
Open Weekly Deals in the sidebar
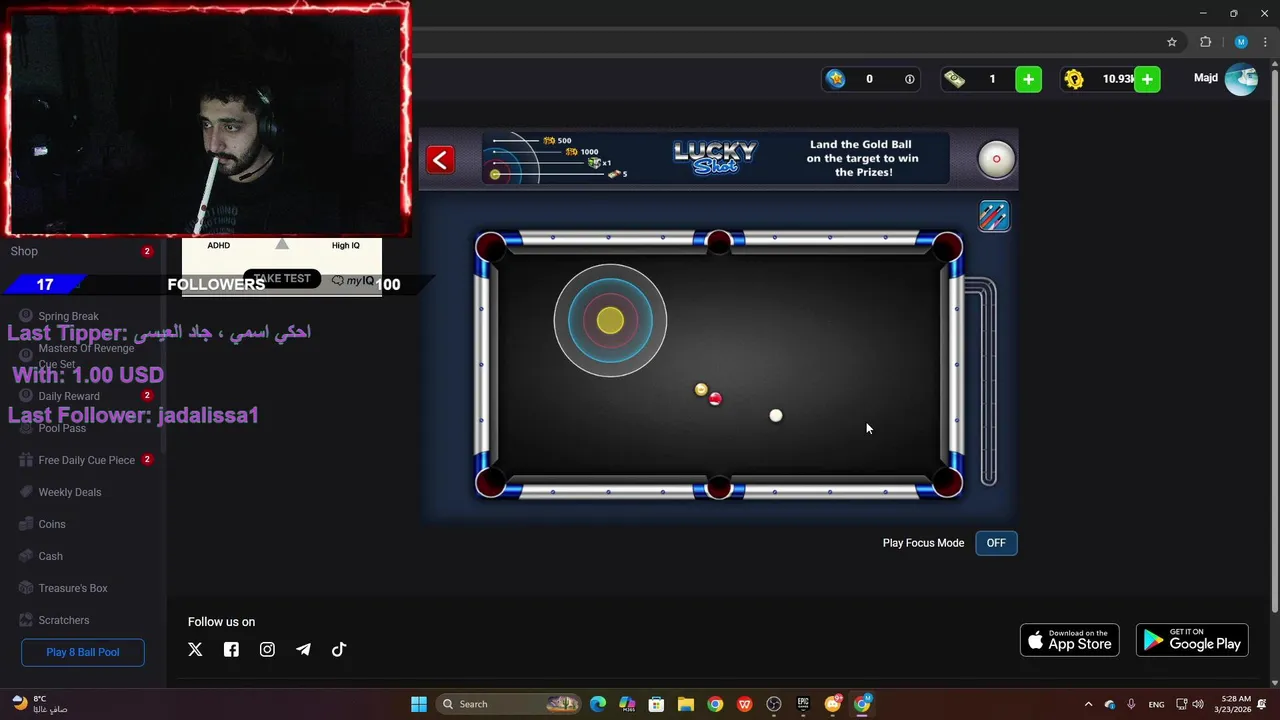pyautogui.click(x=69, y=492)
